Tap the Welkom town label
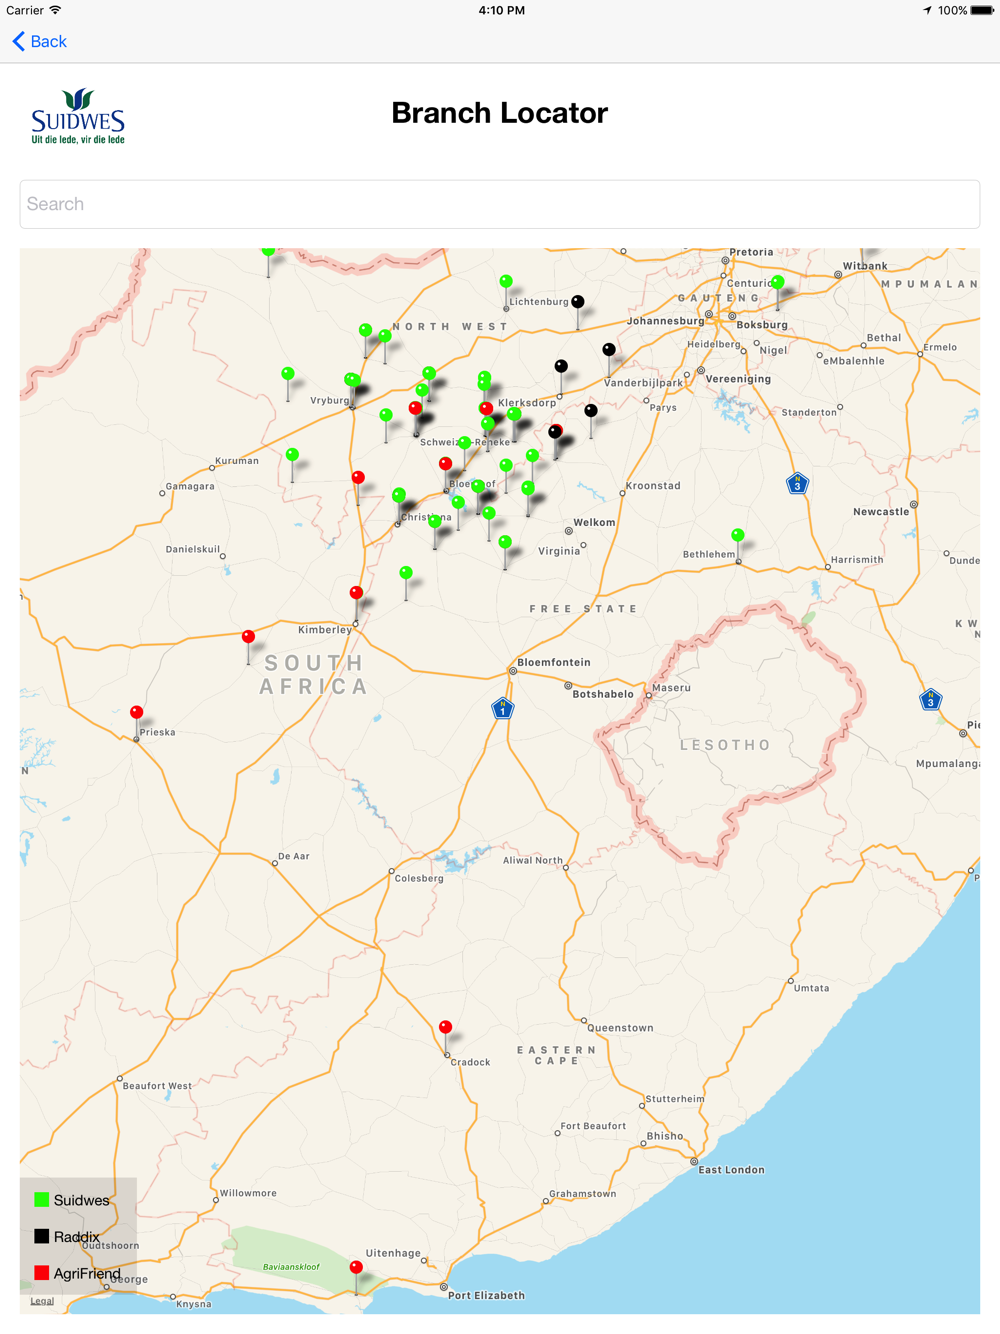The height and width of the screenshot is (1334, 1000). tap(594, 522)
